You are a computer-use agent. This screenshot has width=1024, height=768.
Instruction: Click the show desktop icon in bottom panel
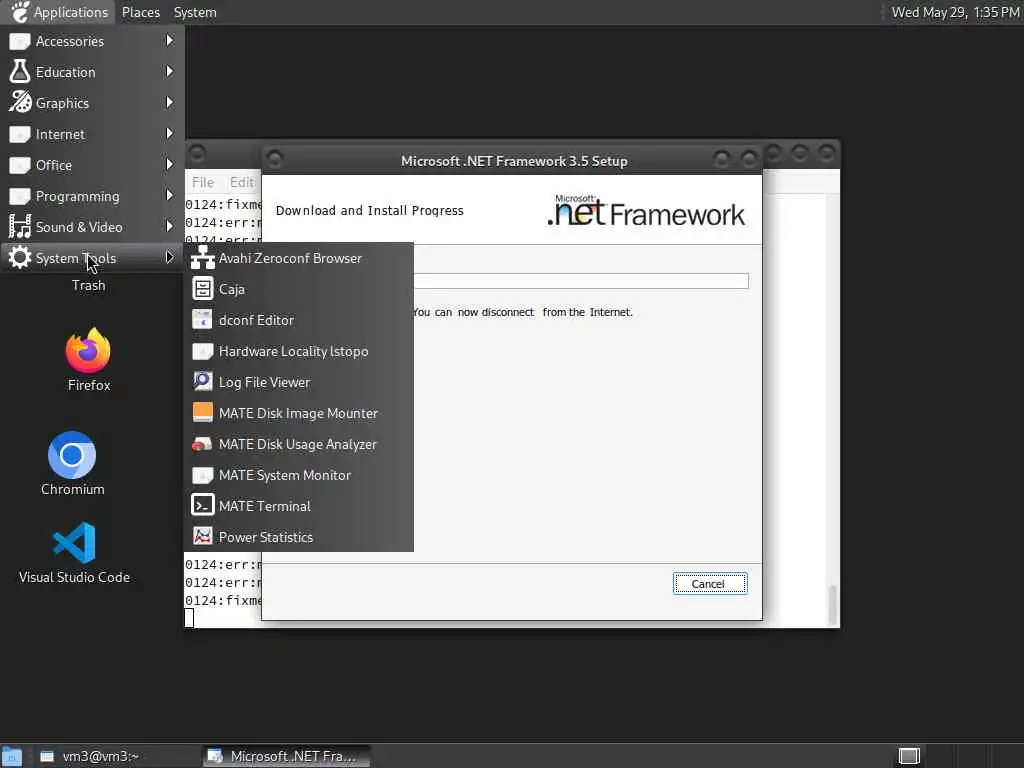(x=11, y=756)
